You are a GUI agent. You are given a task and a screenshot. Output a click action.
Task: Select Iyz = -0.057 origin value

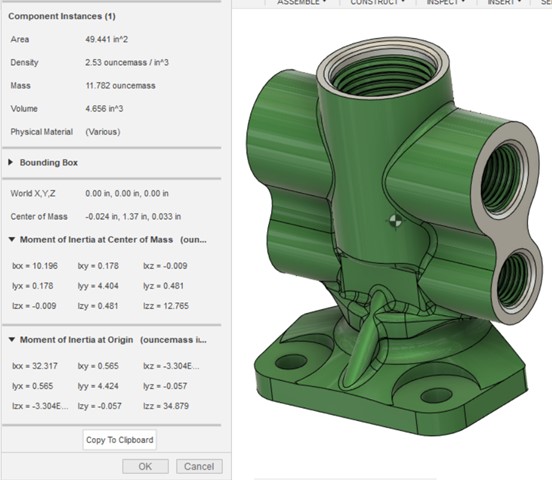coord(165,386)
